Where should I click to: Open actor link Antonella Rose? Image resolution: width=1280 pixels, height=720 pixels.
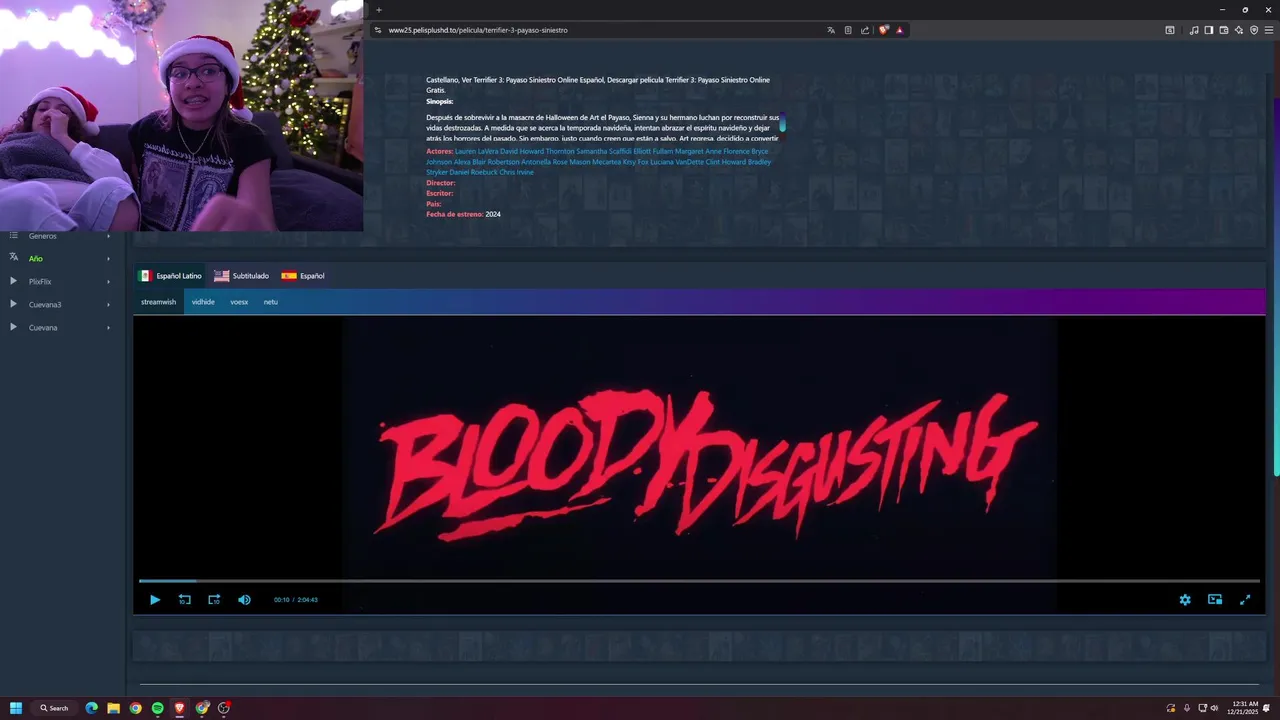tap(544, 162)
